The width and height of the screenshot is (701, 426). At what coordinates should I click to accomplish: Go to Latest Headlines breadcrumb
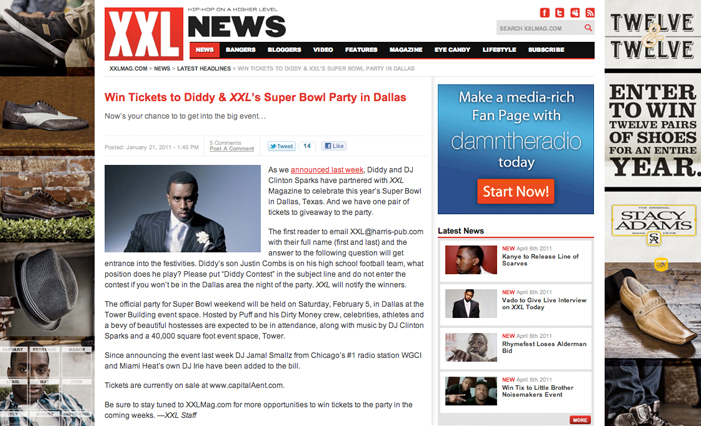[x=204, y=68]
